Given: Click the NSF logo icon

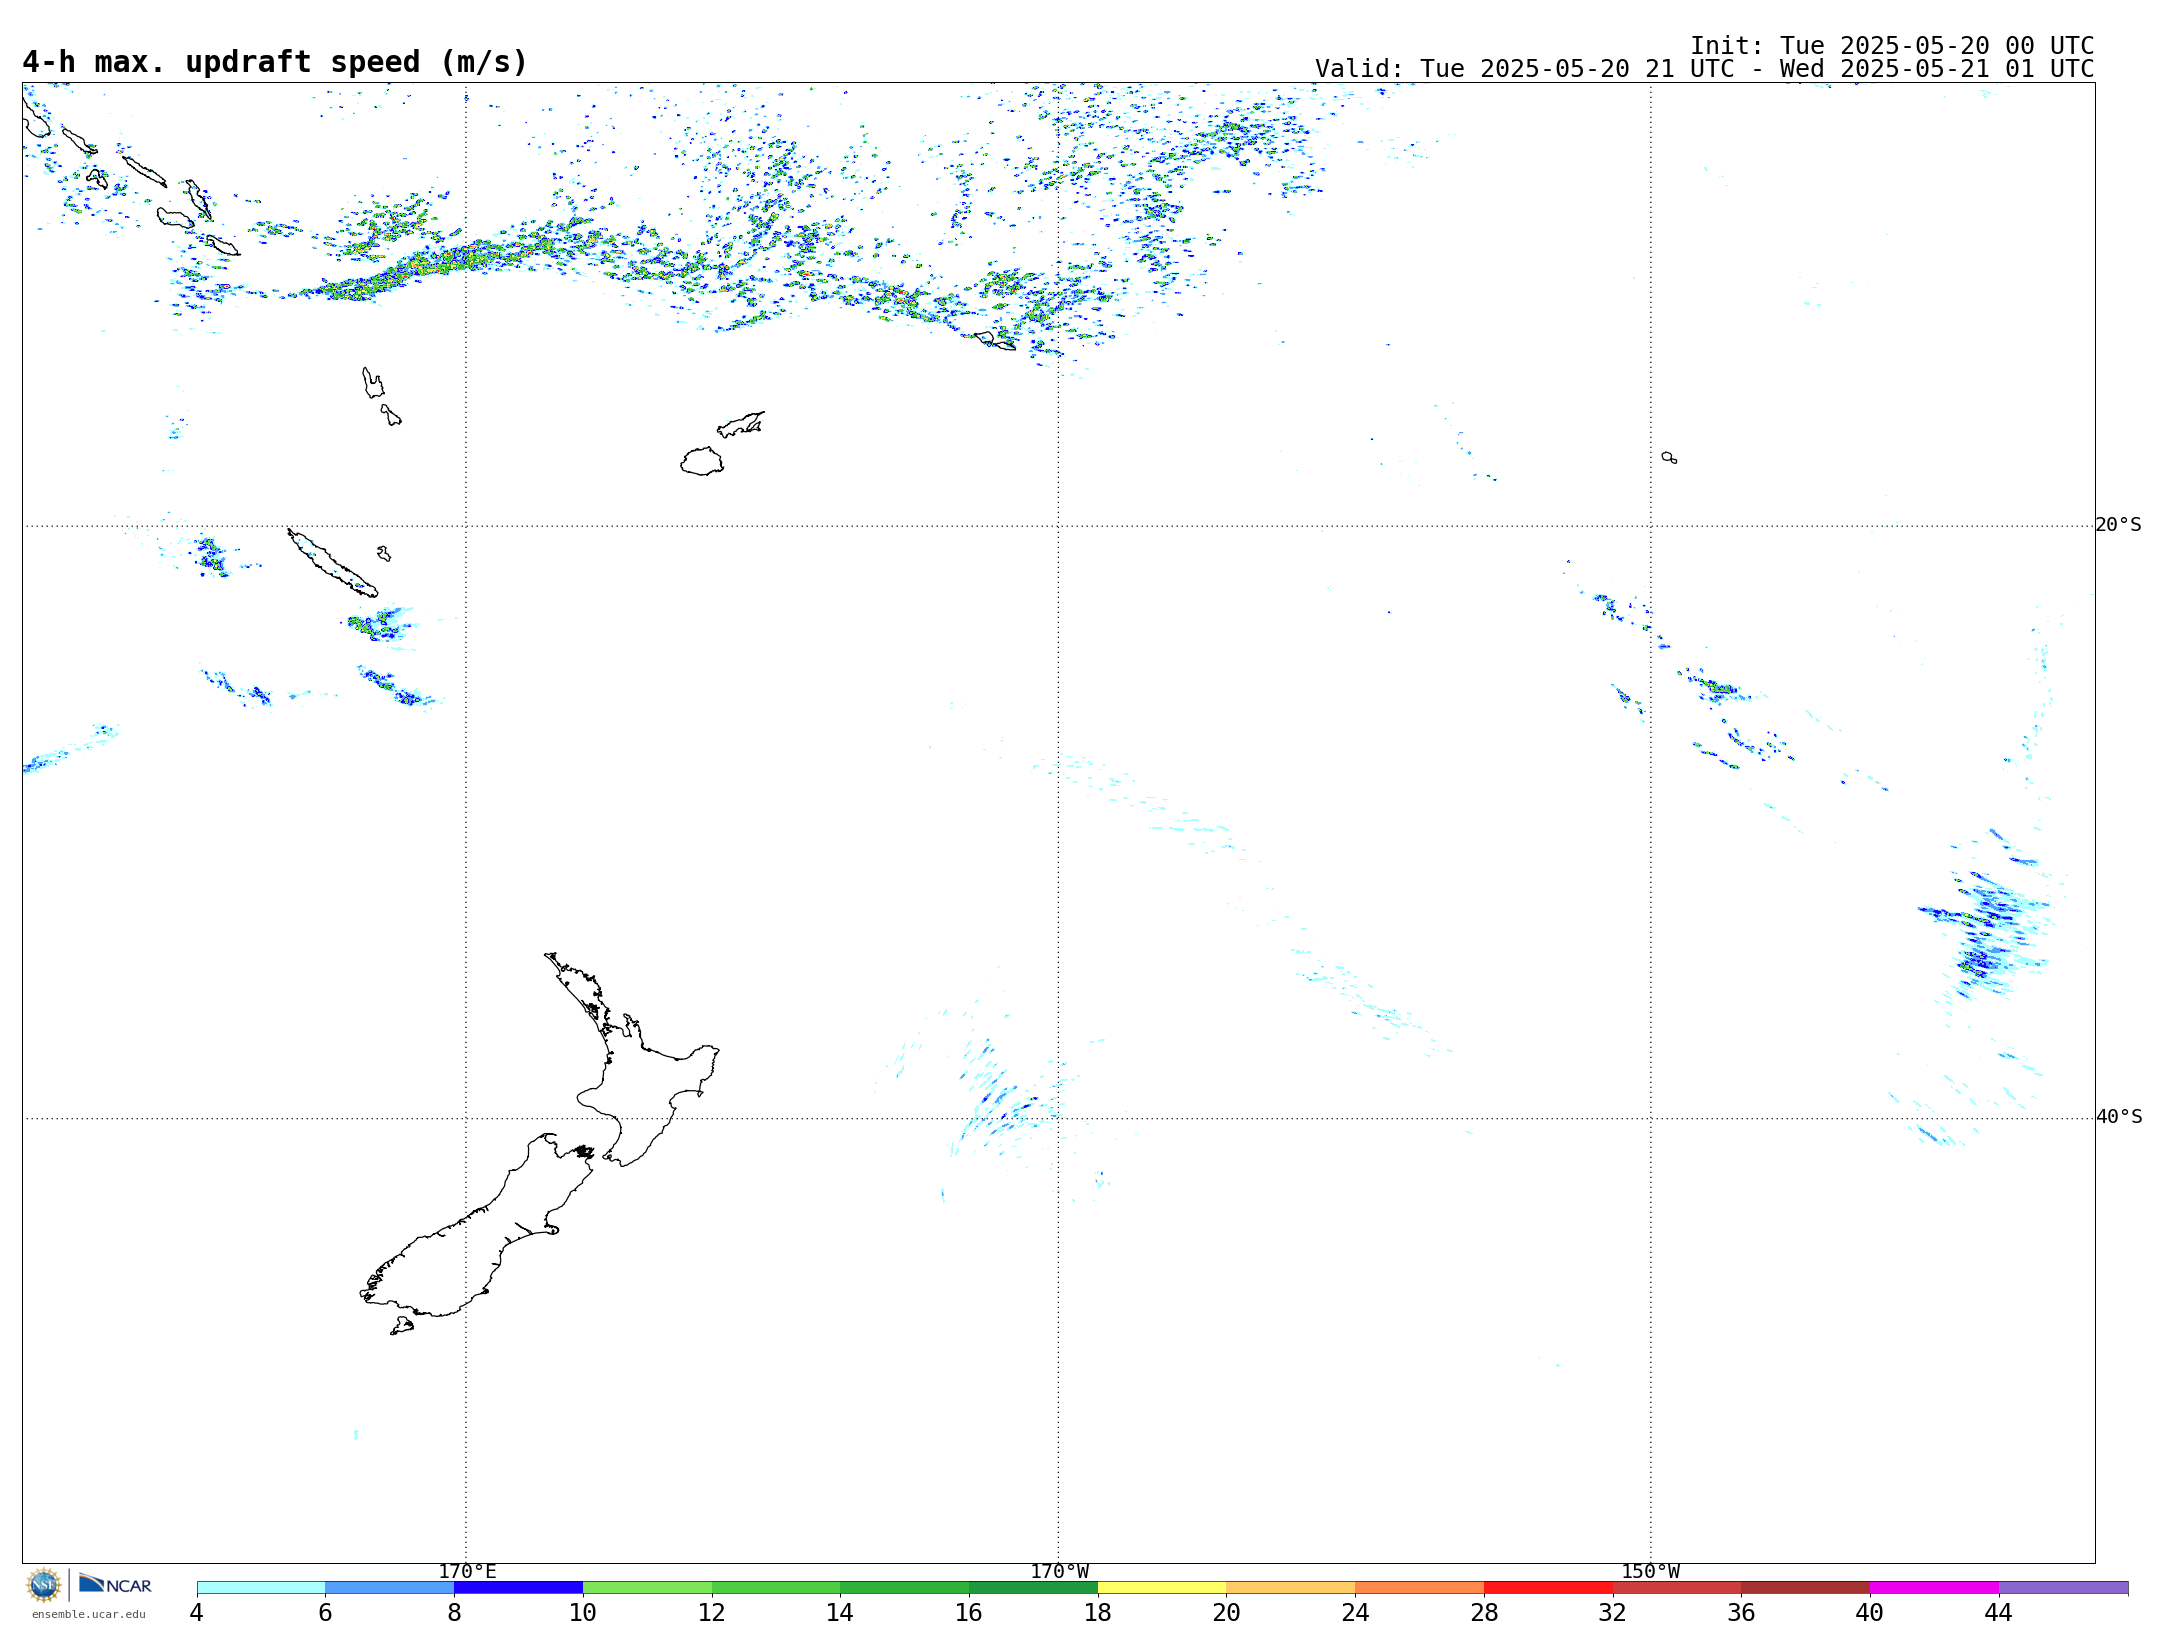Looking at the screenshot, I should tap(44, 1585).
